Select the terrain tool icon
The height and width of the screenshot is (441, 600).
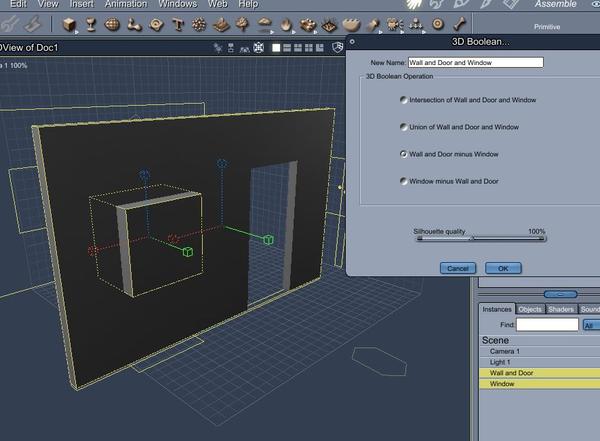tap(221, 25)
